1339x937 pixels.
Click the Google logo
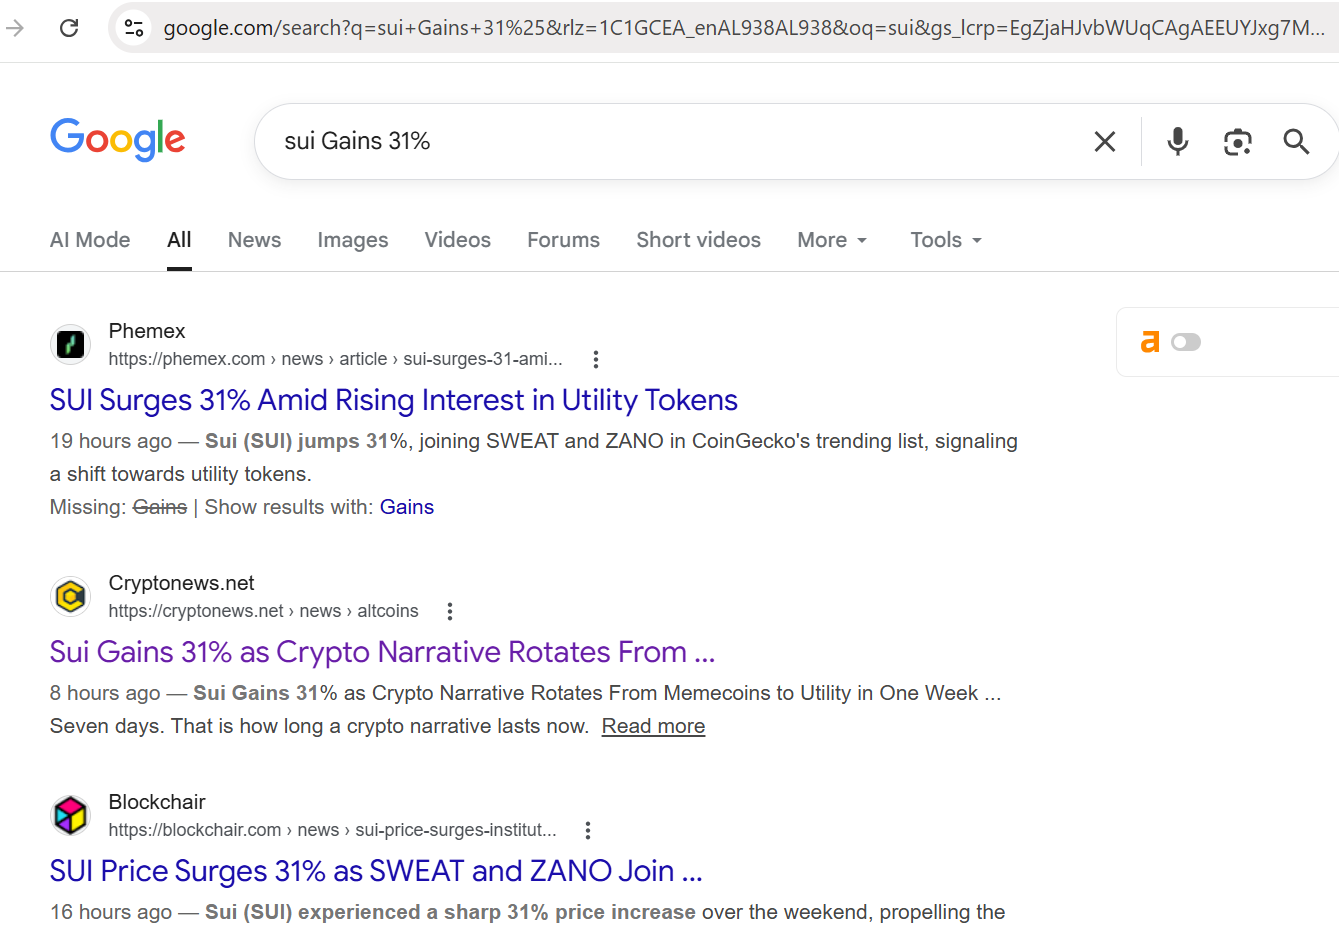[x=118, y=139]
